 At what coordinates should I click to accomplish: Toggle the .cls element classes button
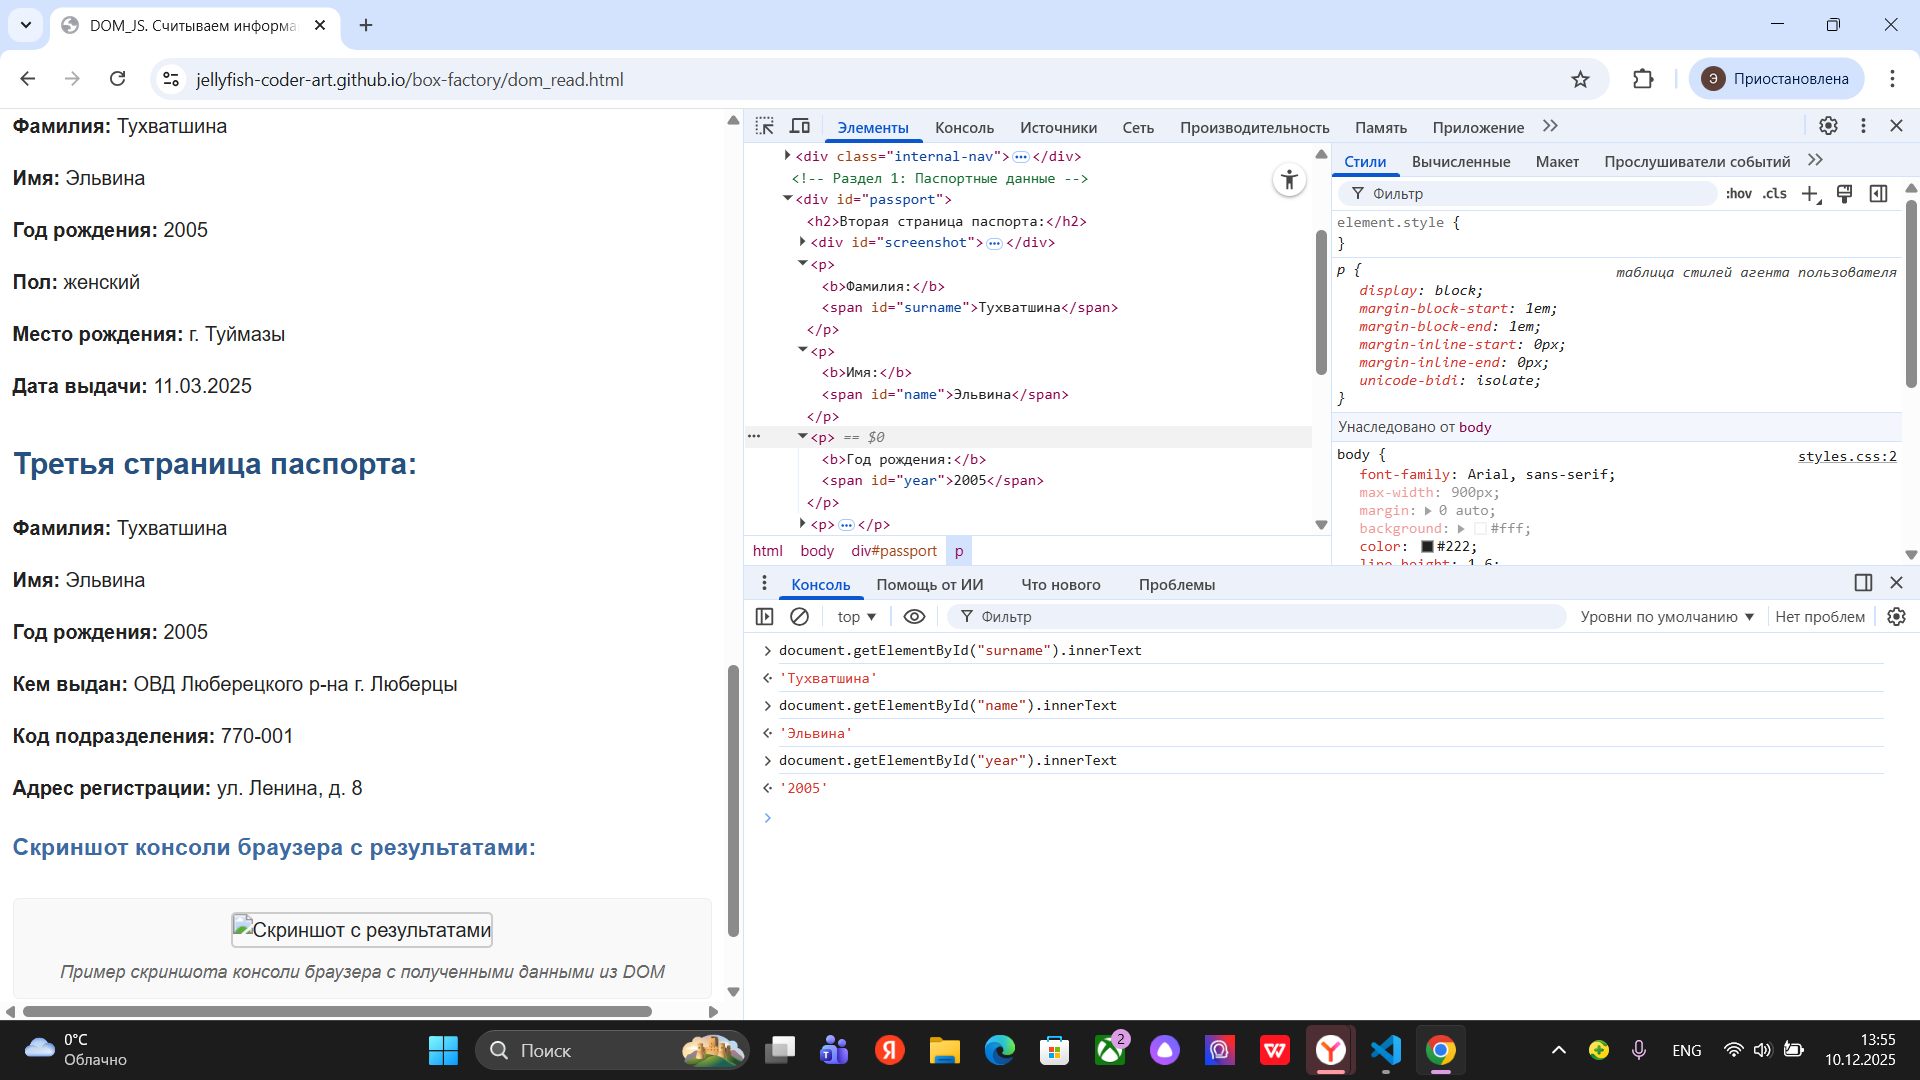1774,194
